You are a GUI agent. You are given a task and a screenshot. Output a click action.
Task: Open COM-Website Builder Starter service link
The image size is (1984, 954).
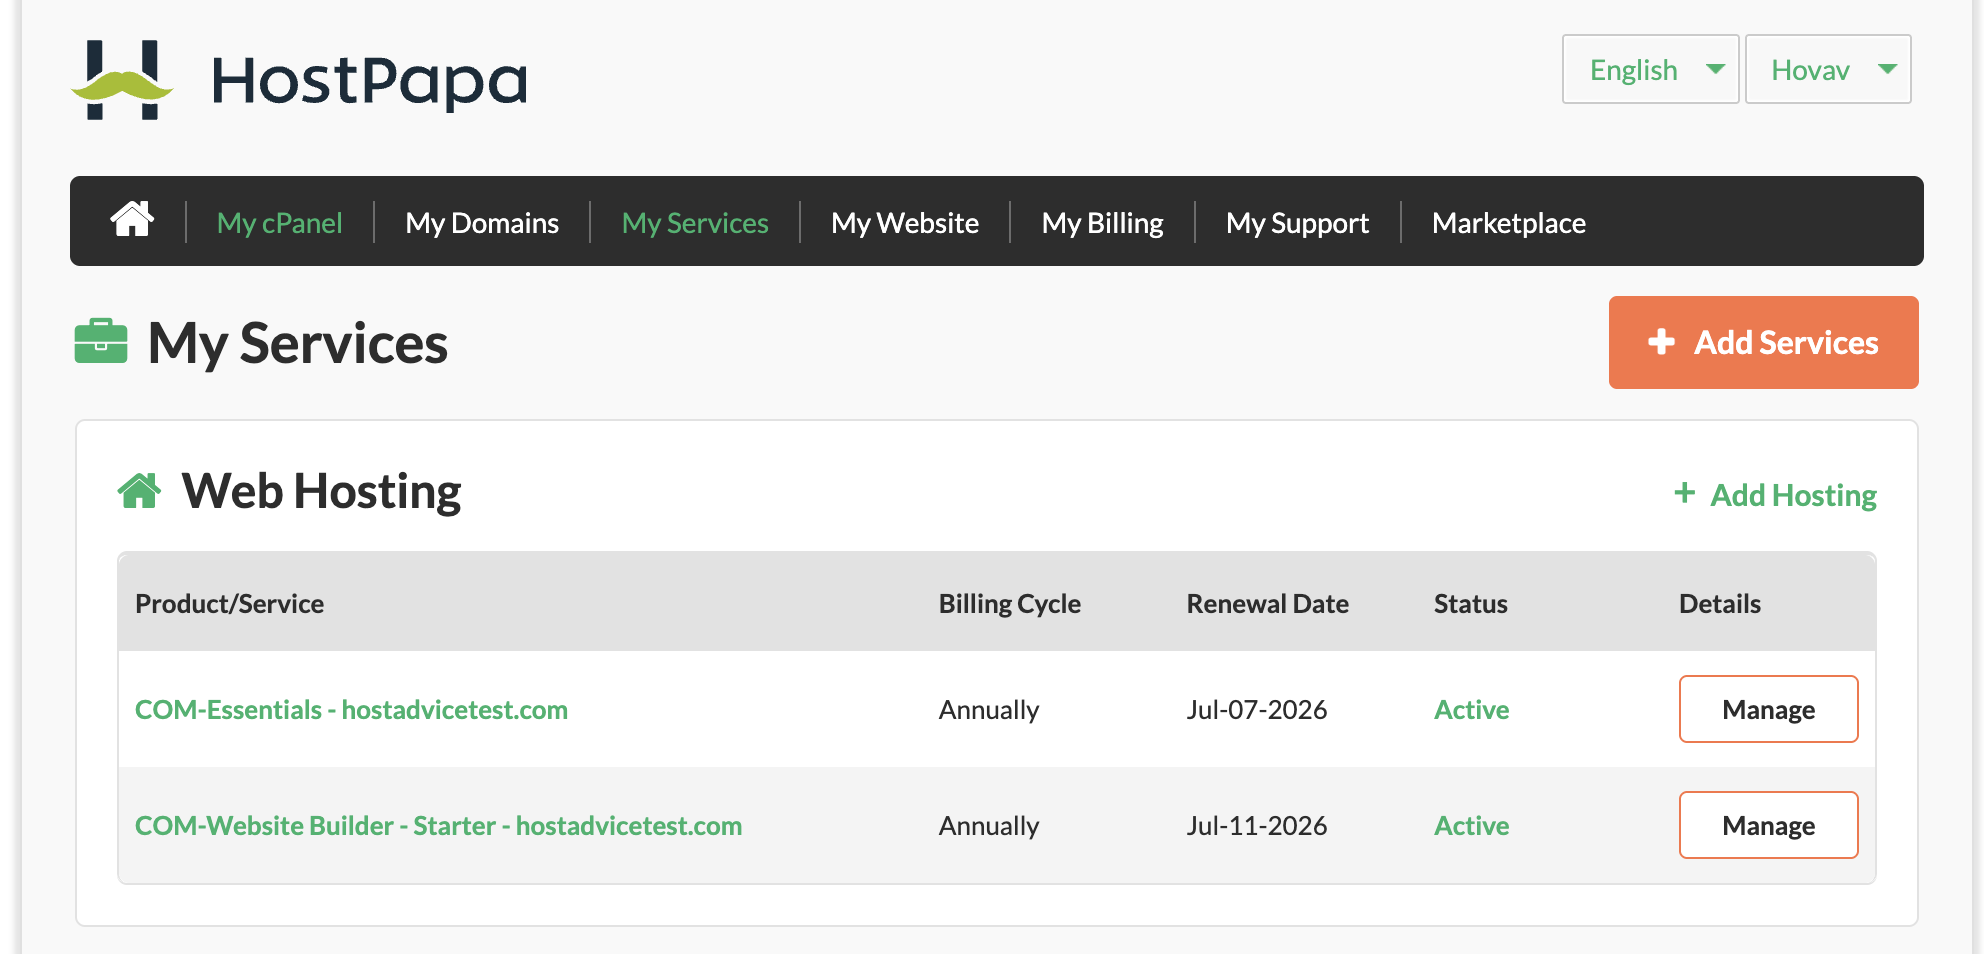click(x=438, y=826)
